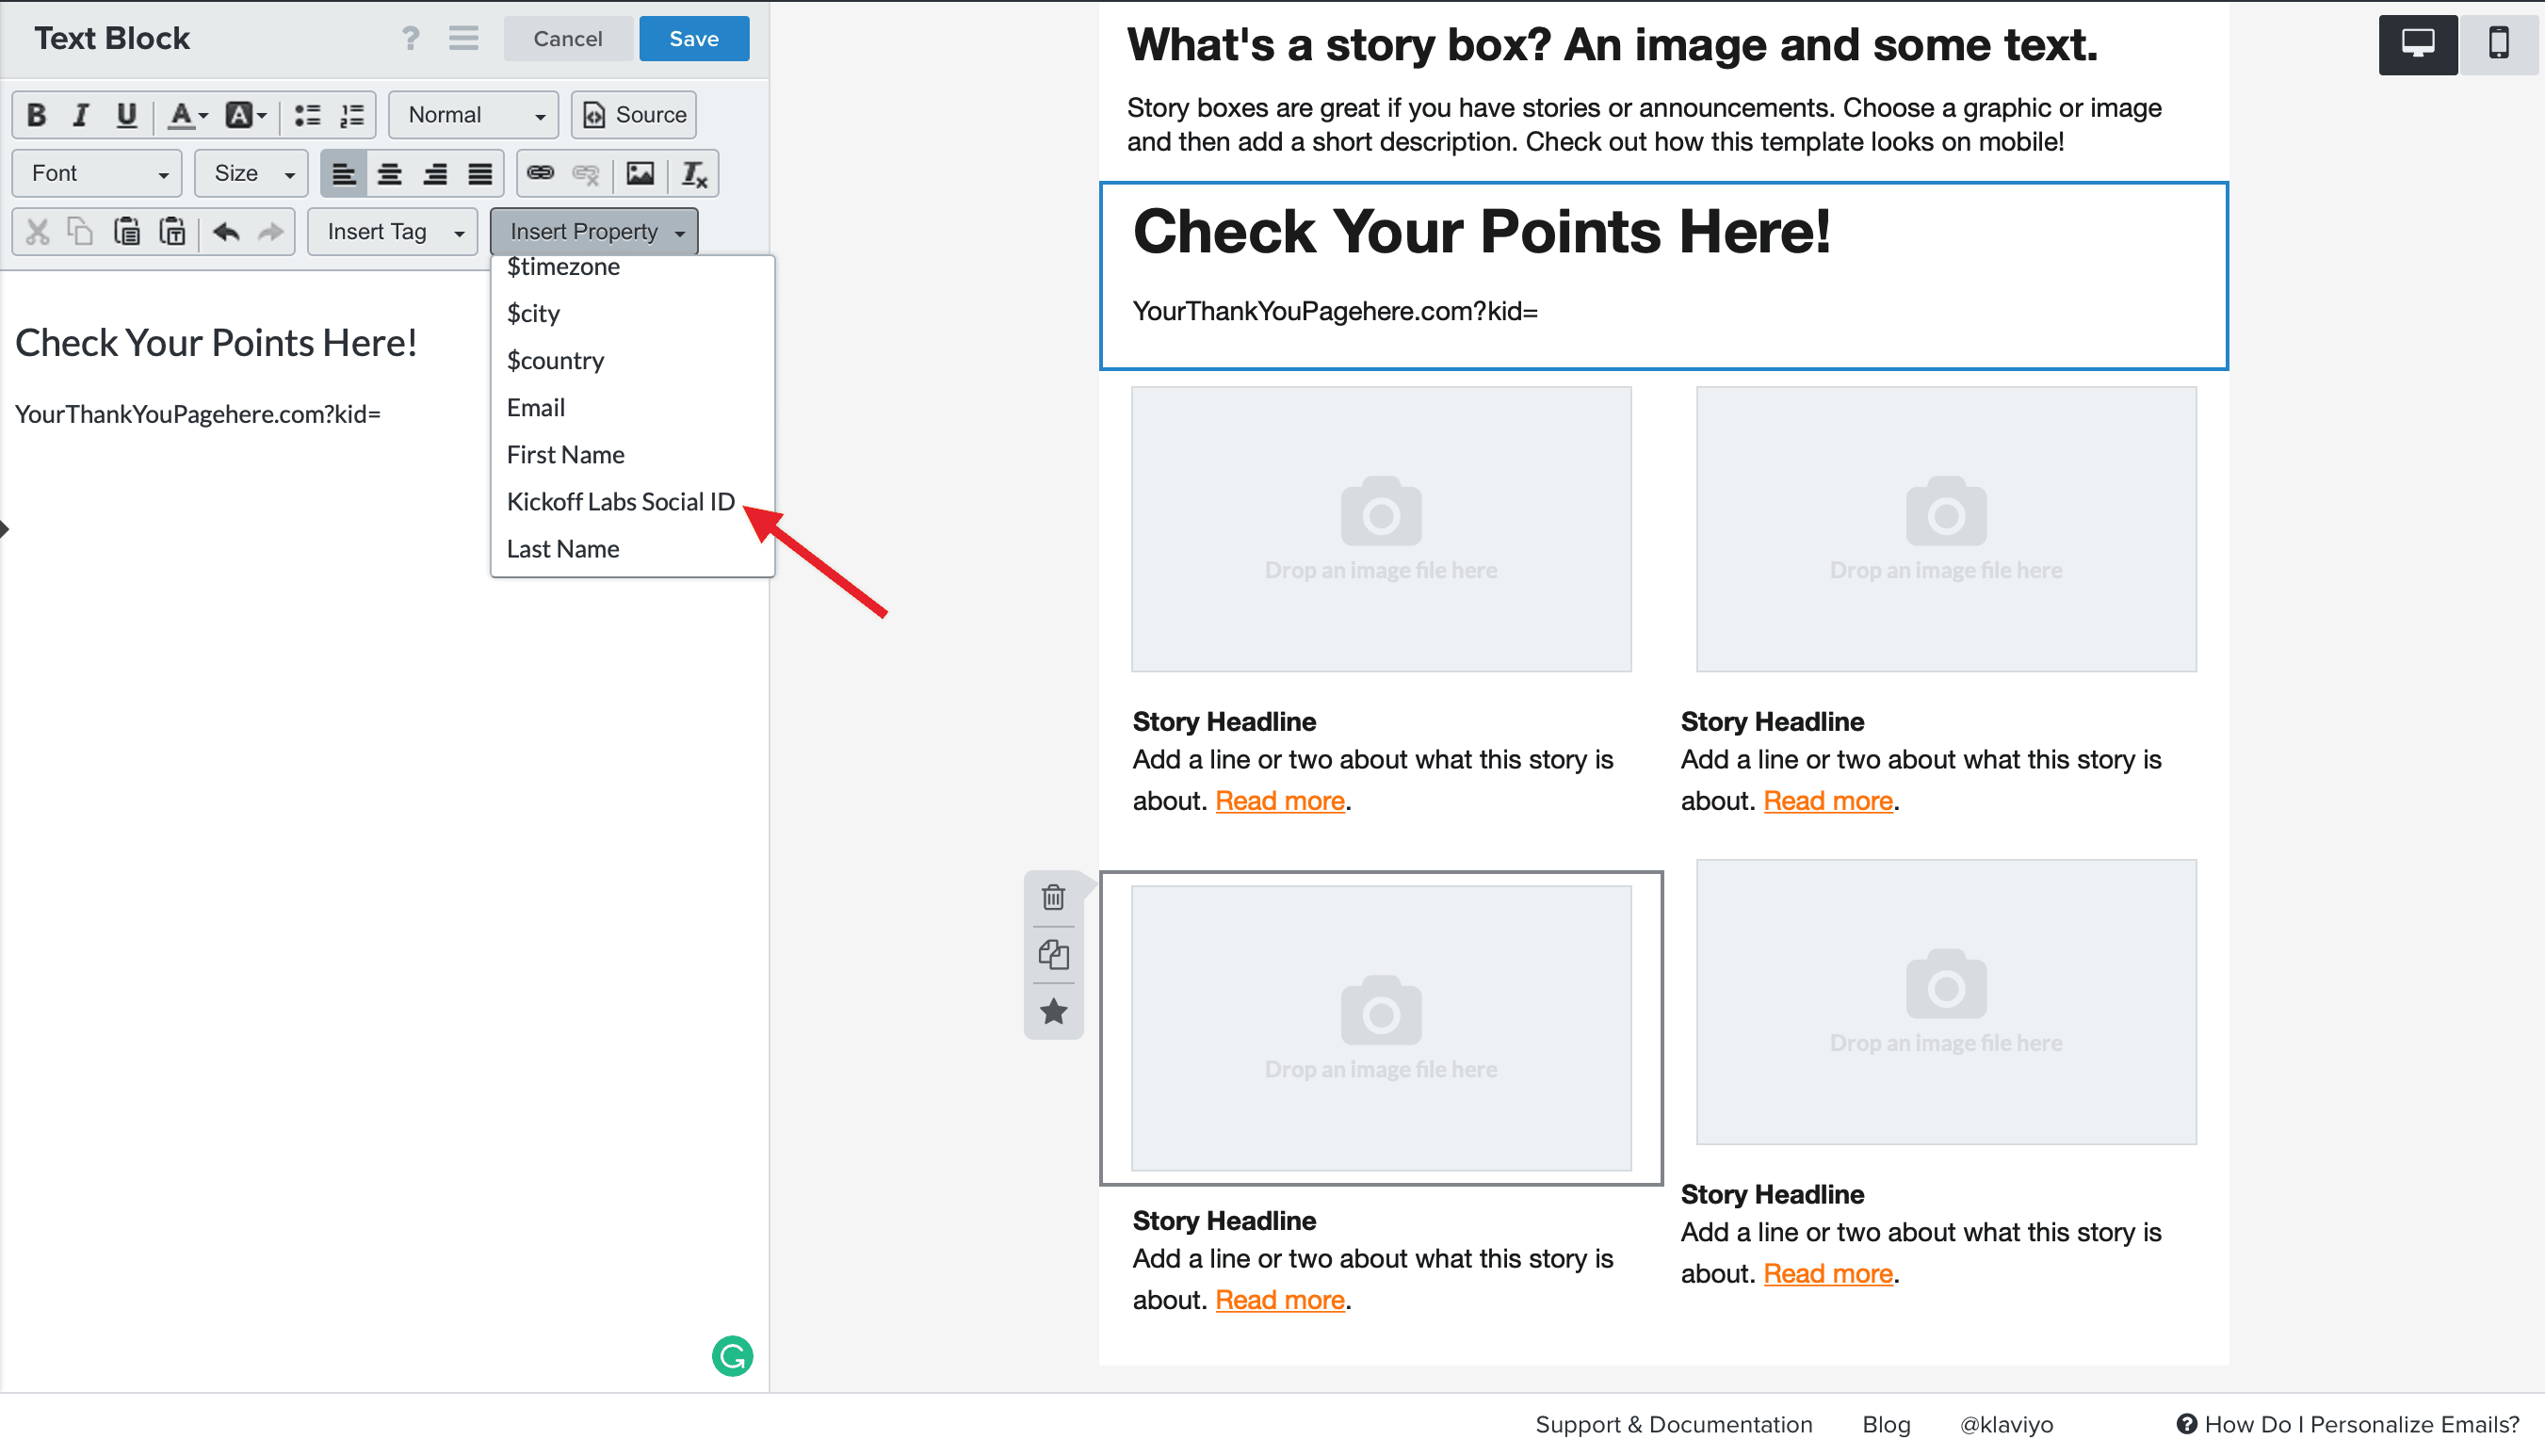Open the Text Block hamburger menu

coord(463,39)
